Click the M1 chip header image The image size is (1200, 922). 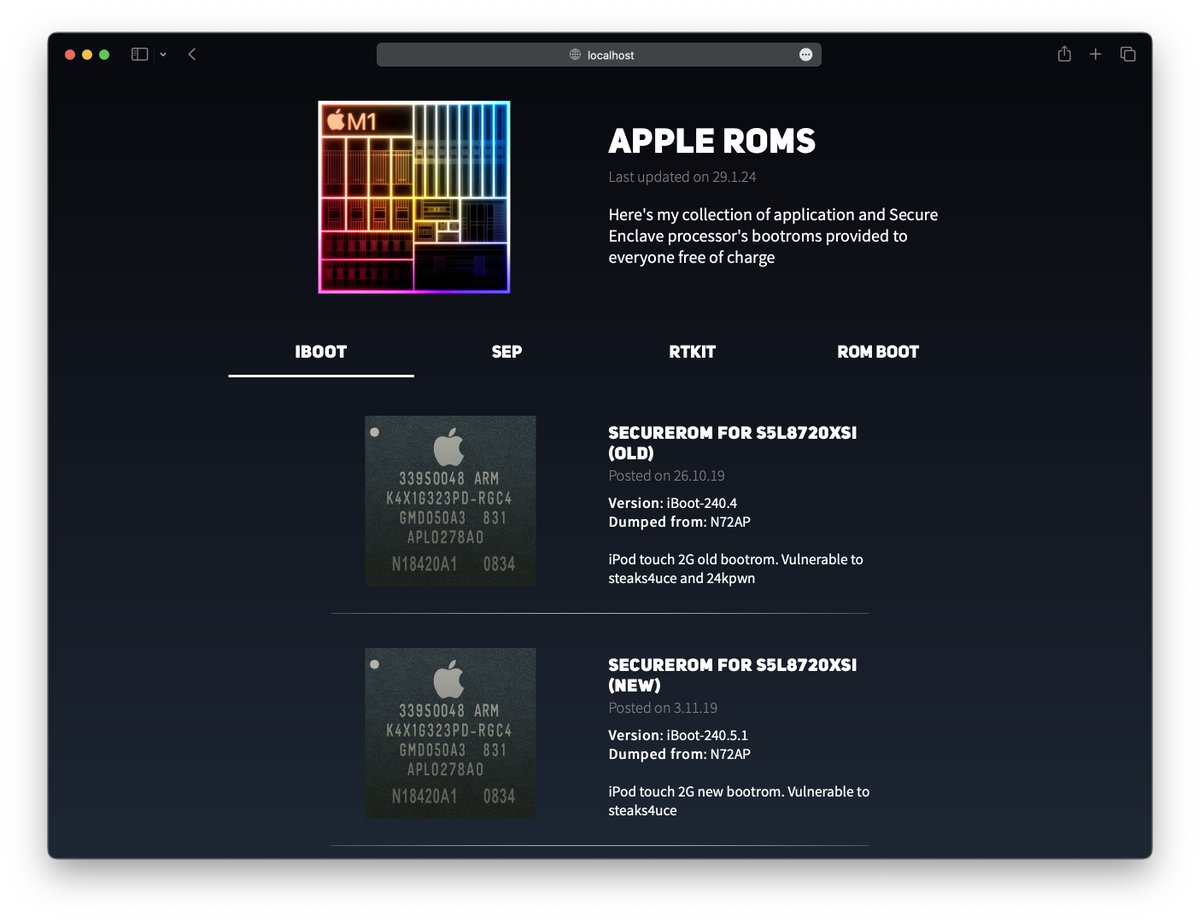pos(414,197)
